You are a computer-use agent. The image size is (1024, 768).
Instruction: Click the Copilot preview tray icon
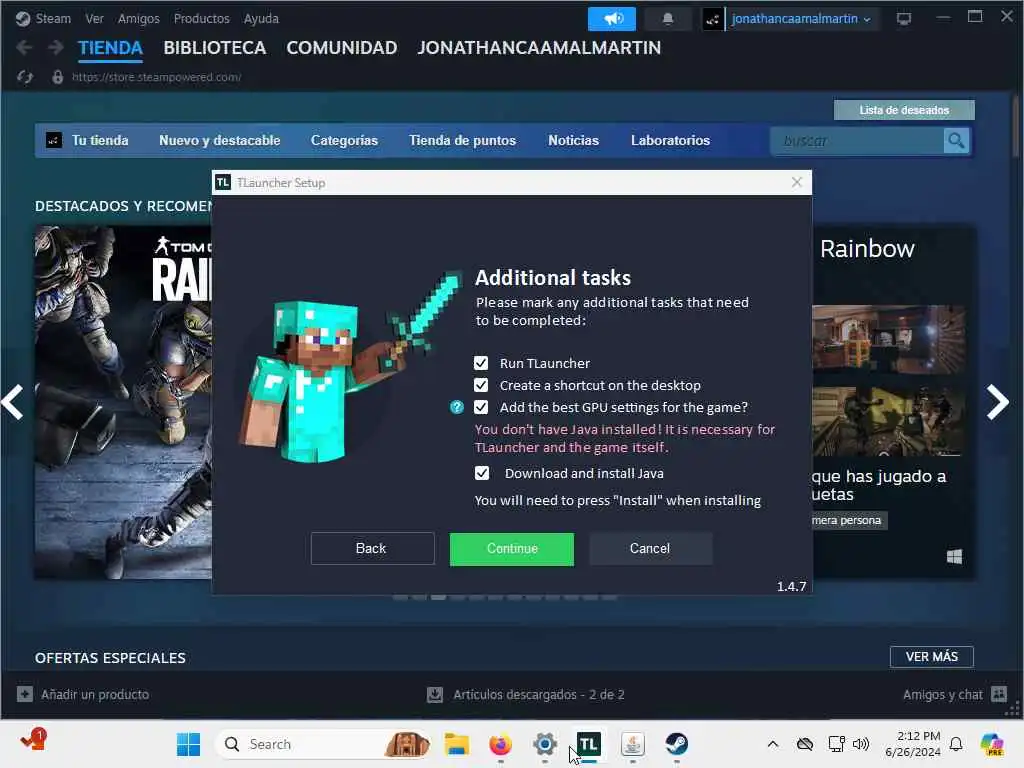(x=992, y=744)
